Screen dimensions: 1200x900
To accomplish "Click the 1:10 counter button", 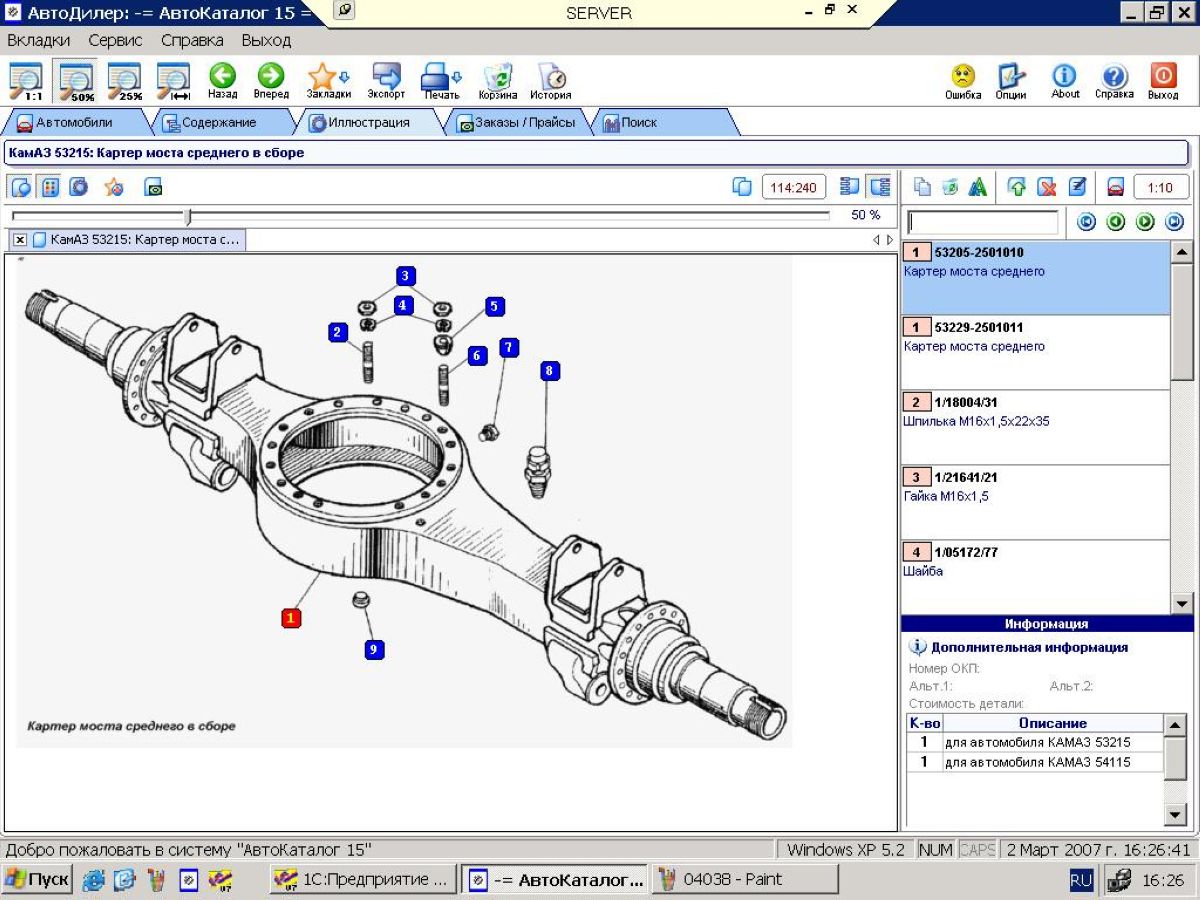I will coord(1160,187).
